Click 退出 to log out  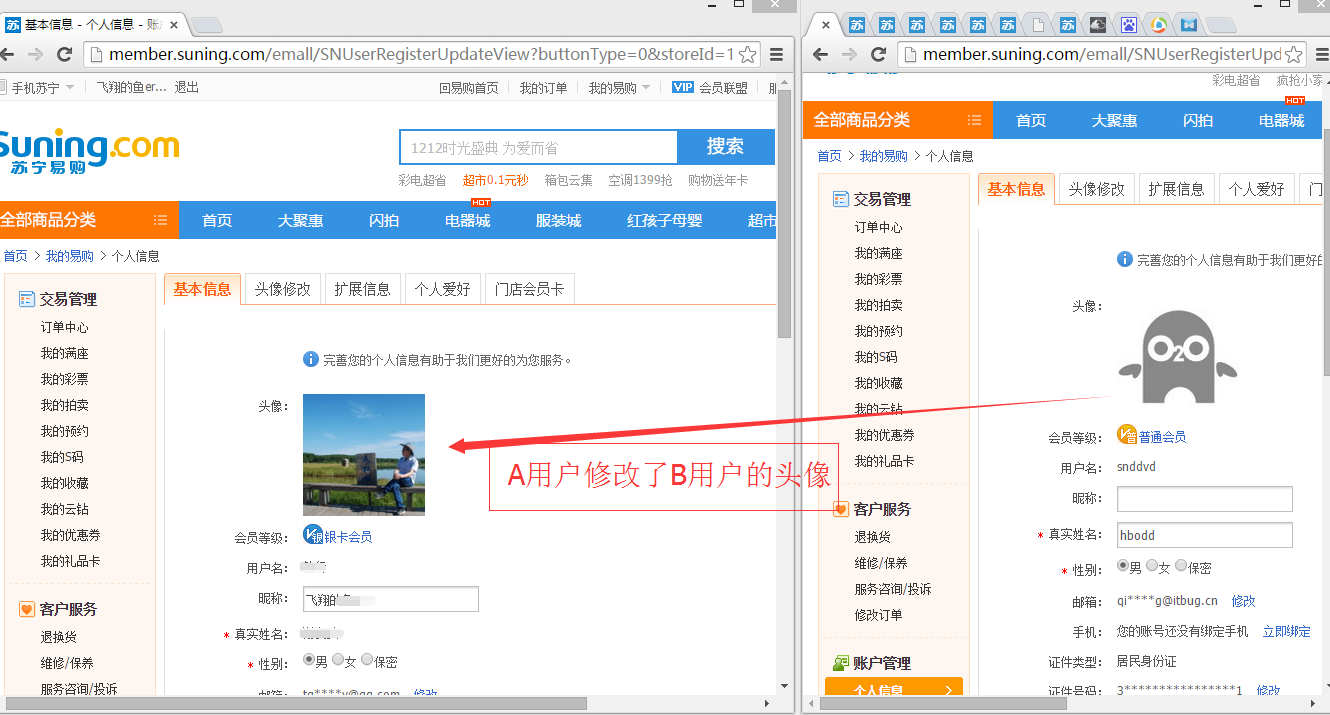click(x=187, y=88)
